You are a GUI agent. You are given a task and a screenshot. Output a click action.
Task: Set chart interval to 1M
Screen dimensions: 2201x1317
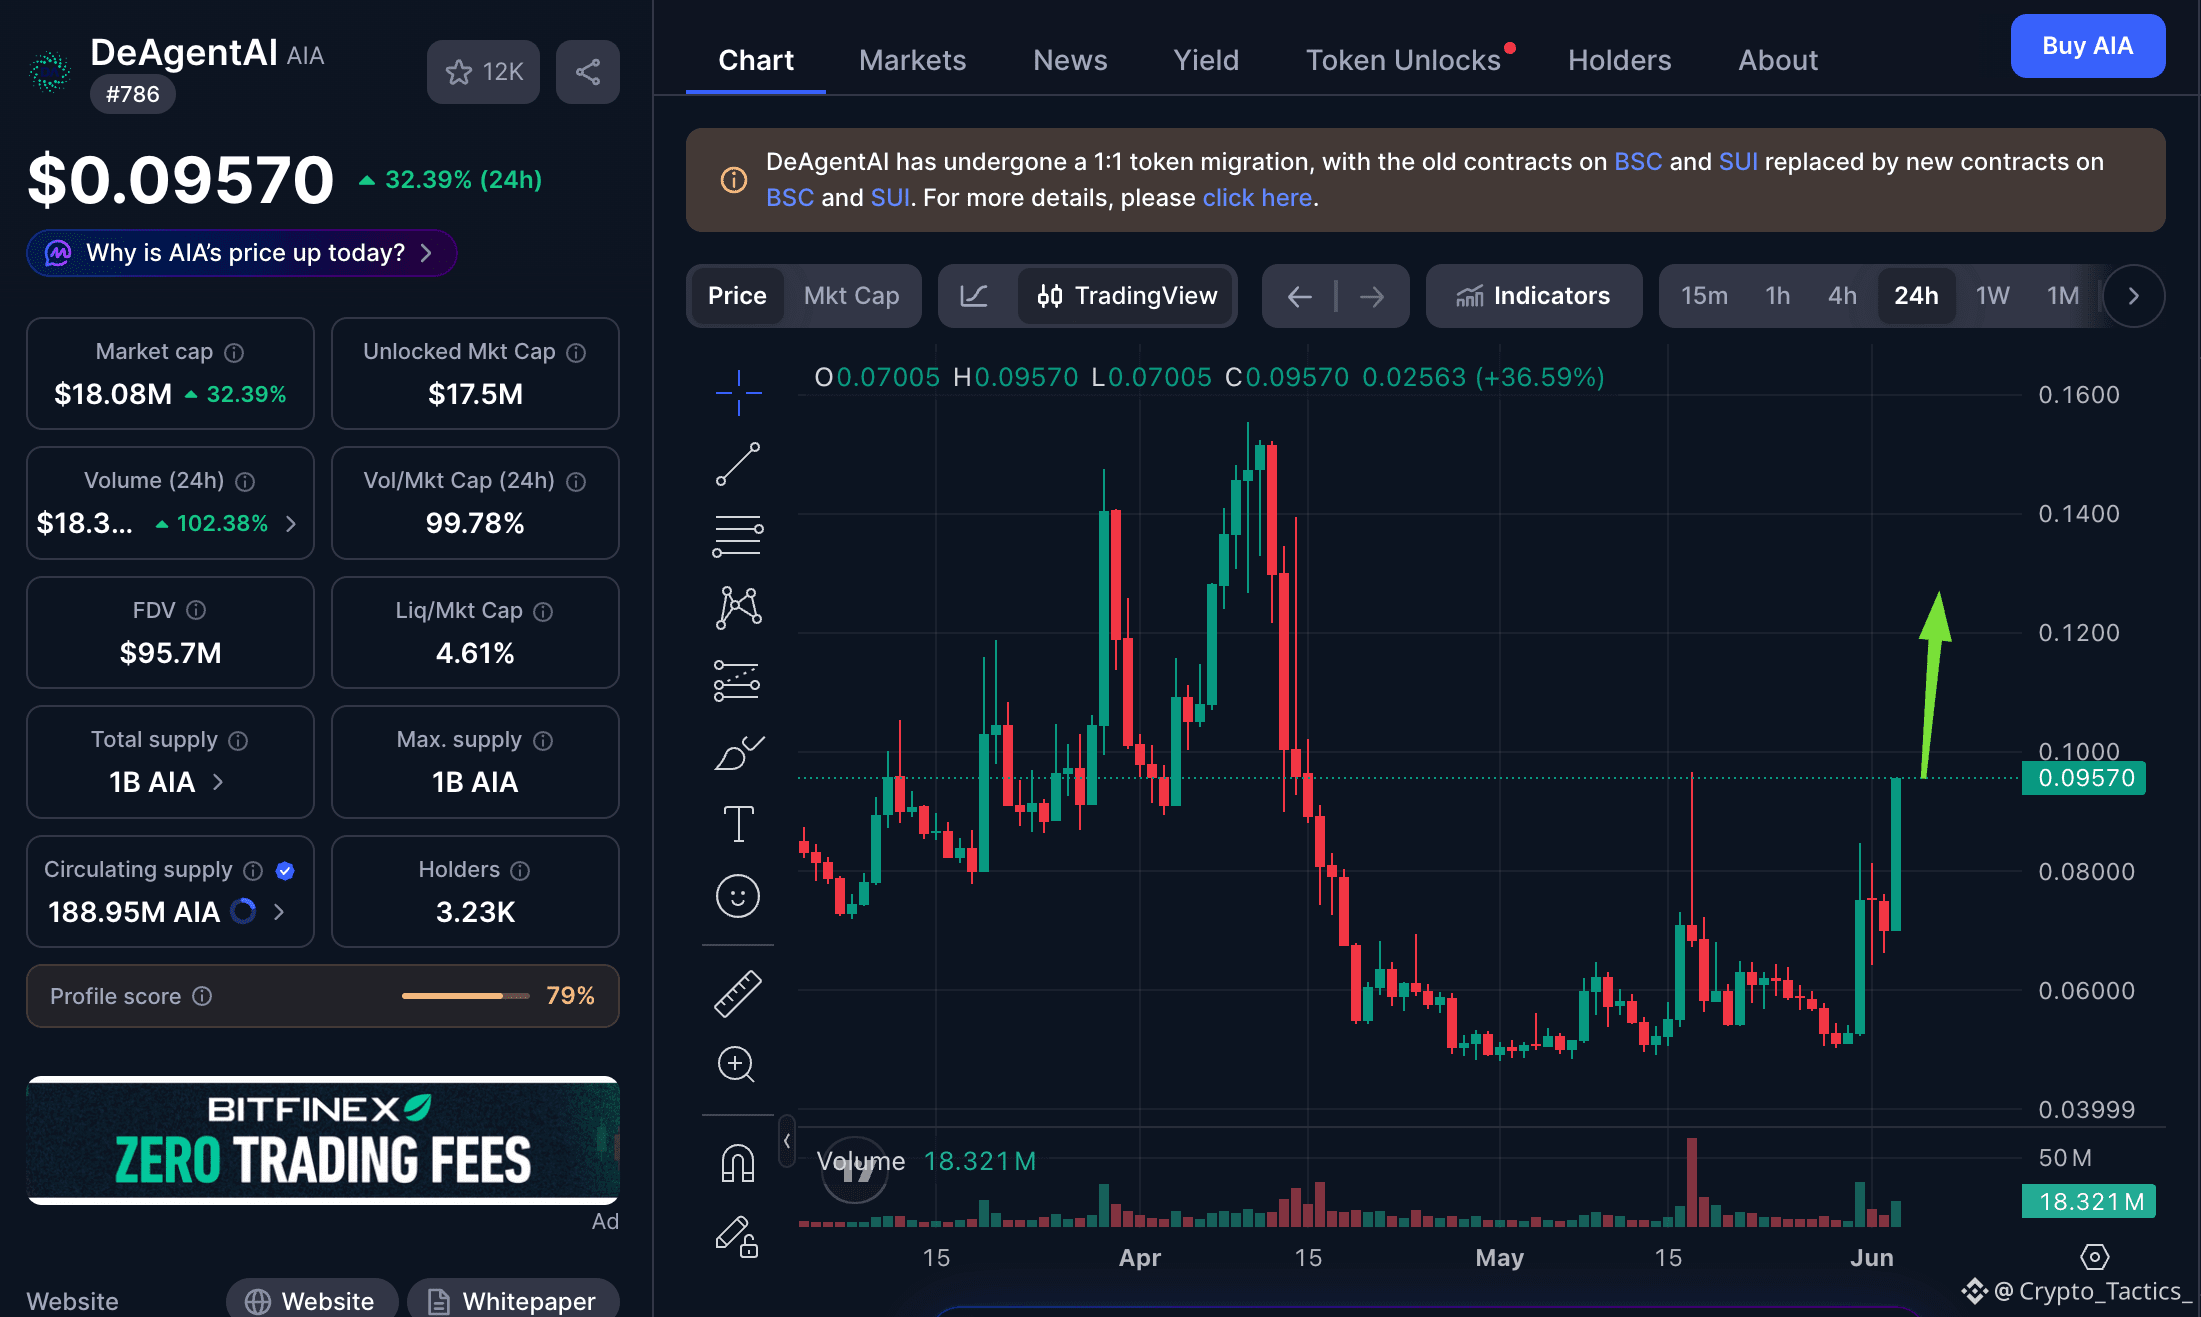coord(2062,296)
